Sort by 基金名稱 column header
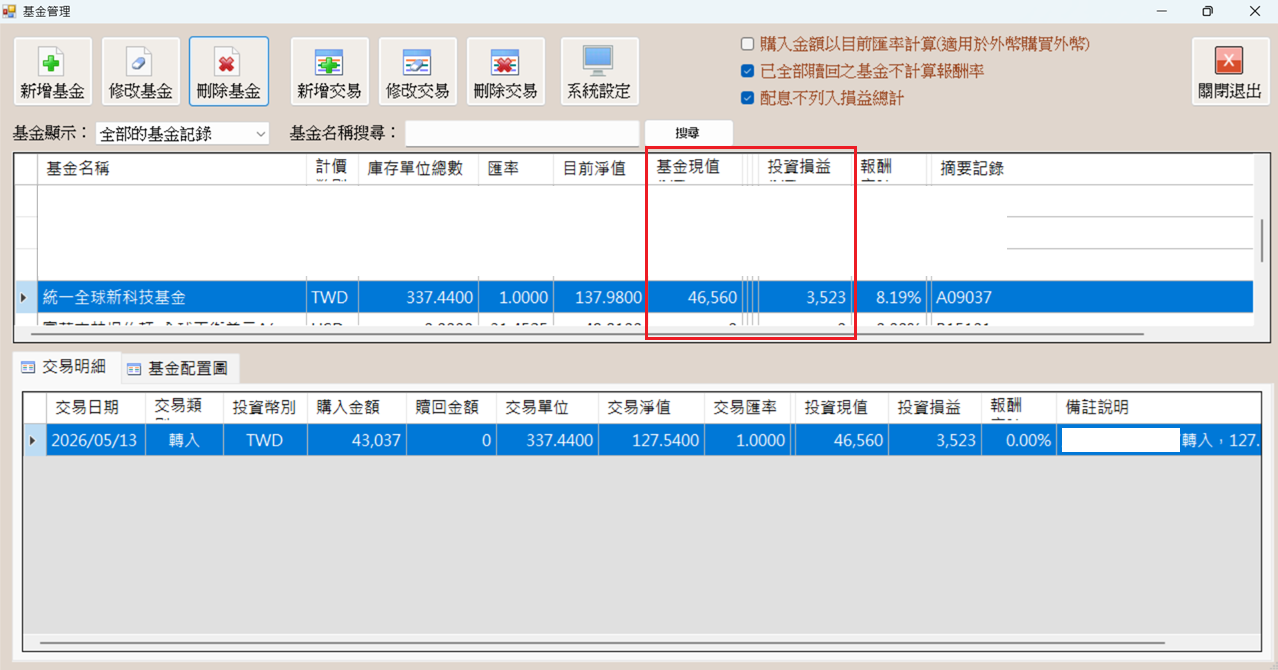Viewport: 1278px width, 670px height. click(x=171, y=169)
